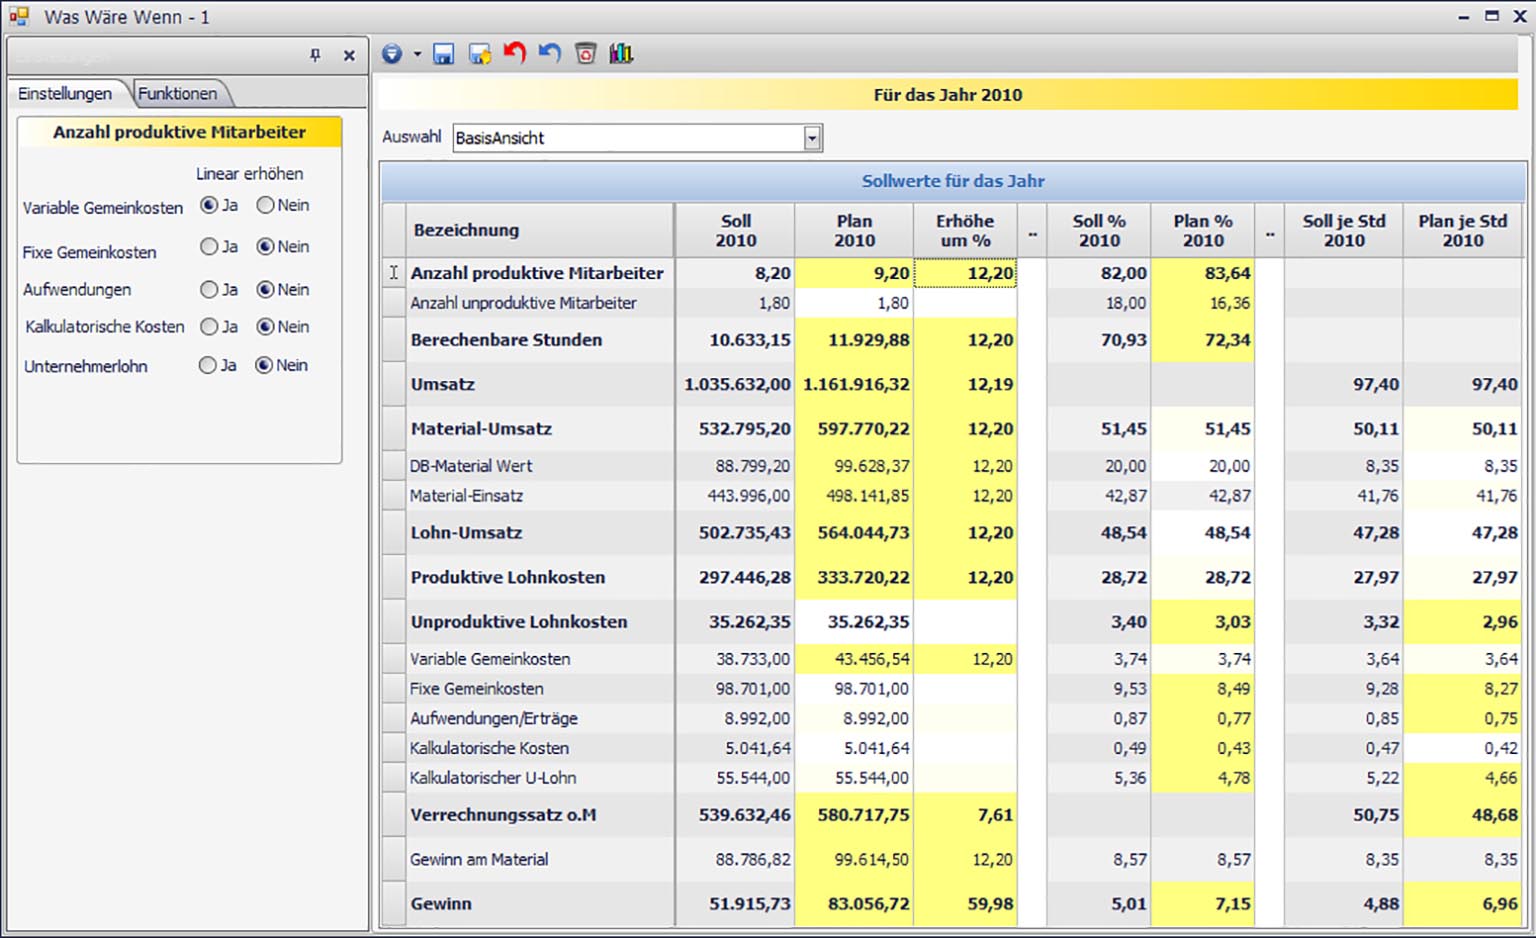The image size is (1536, 938).
Task: Pin the settings side panel
Action: pyautogui.click(x=315, y=56)
